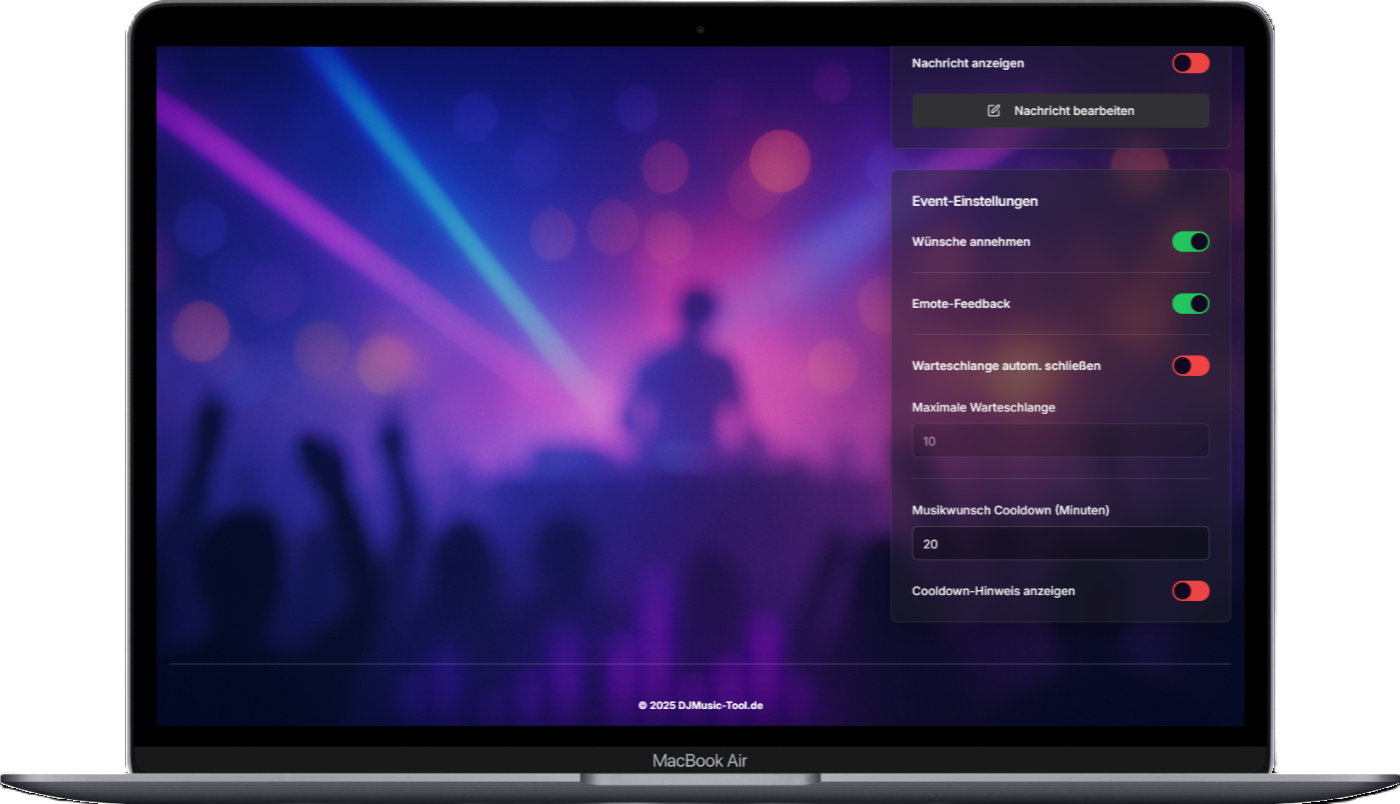1400x804 pixels.
Task: Click the Musikwunsch Cooldown (Minuten) label
Action: pos(1010,510)
